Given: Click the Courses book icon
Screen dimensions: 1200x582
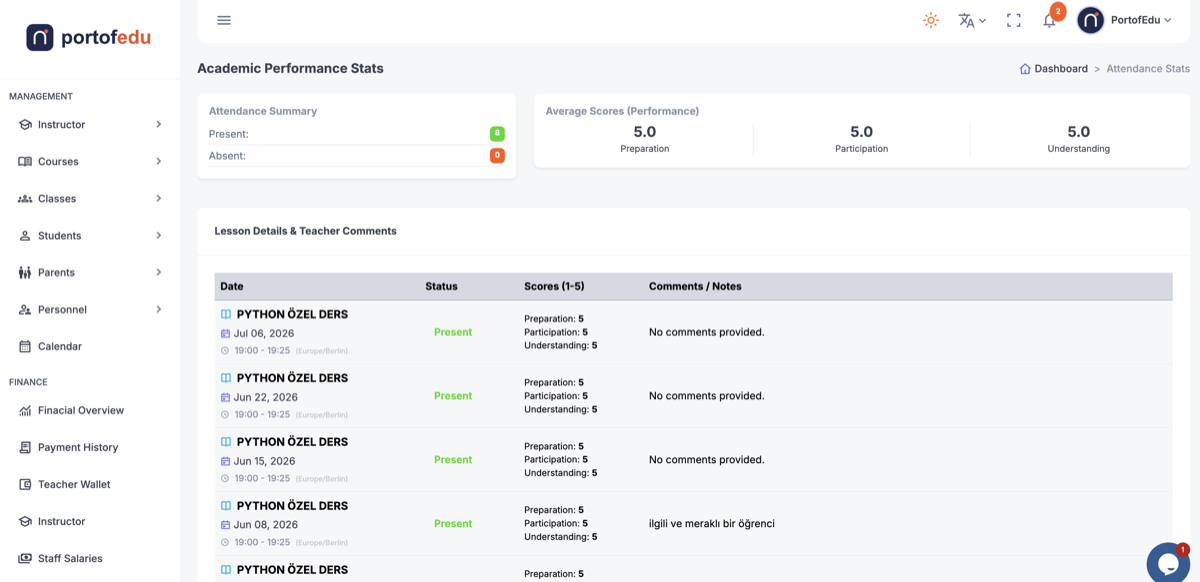Looking at the screenshot, I should (x=25, y=161).
